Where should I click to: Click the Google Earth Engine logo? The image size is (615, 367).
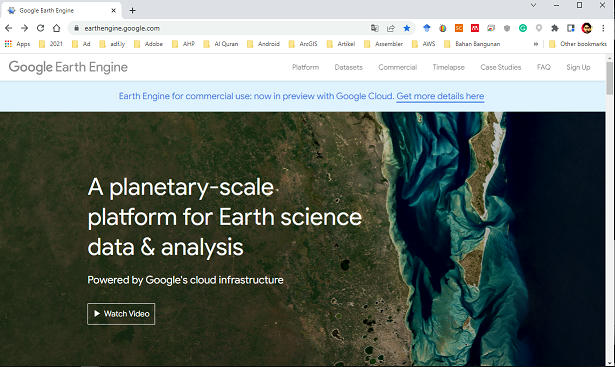click(68, 67)
